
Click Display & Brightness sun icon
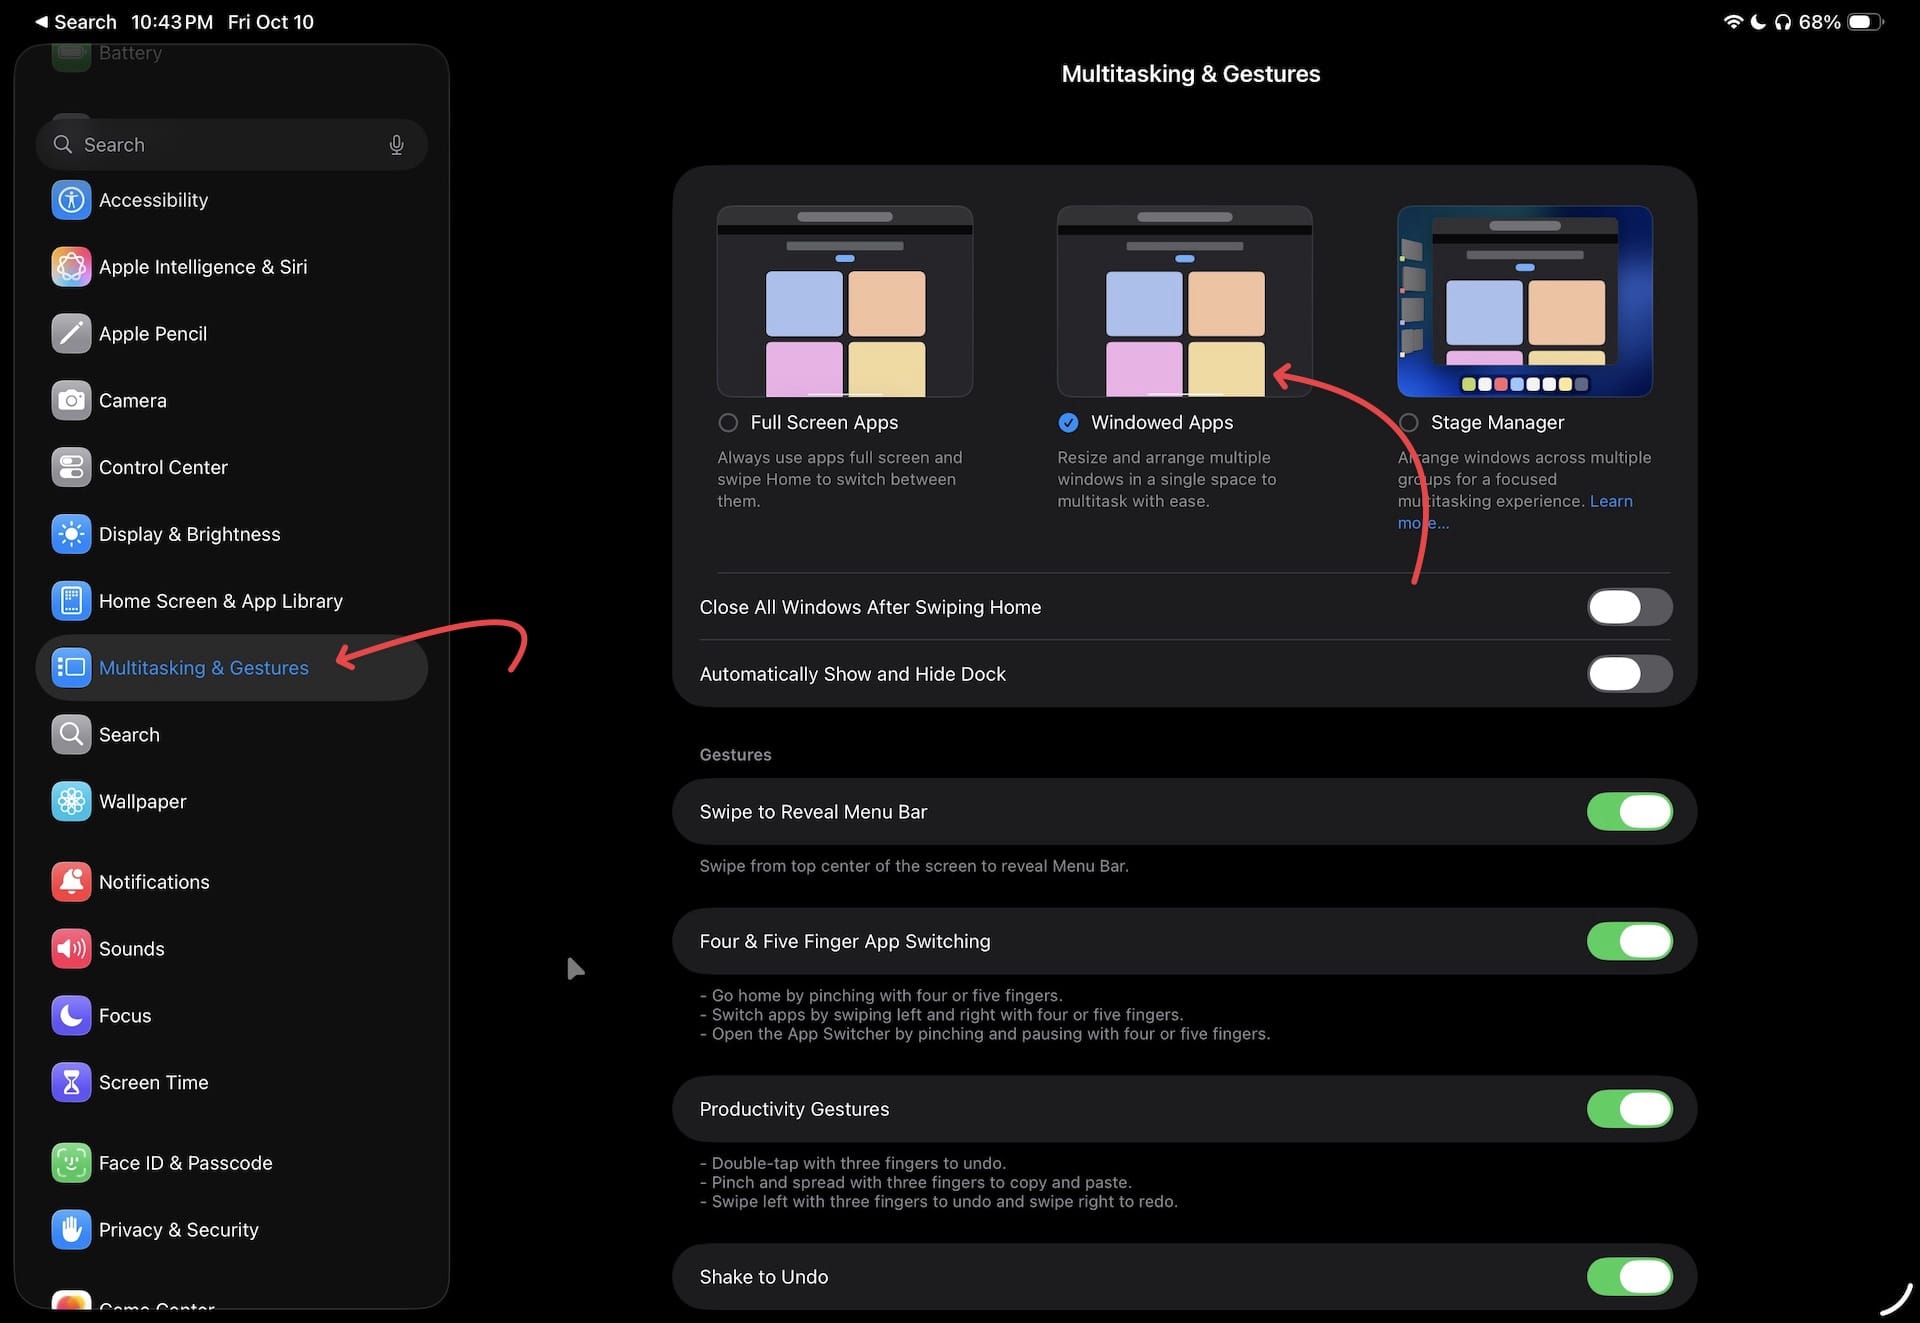[x=71, y=534]
